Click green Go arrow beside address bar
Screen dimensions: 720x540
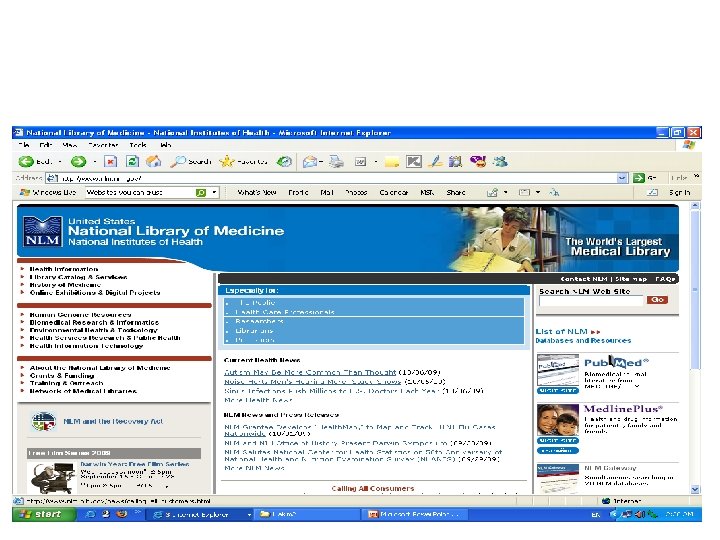(639, 178)
